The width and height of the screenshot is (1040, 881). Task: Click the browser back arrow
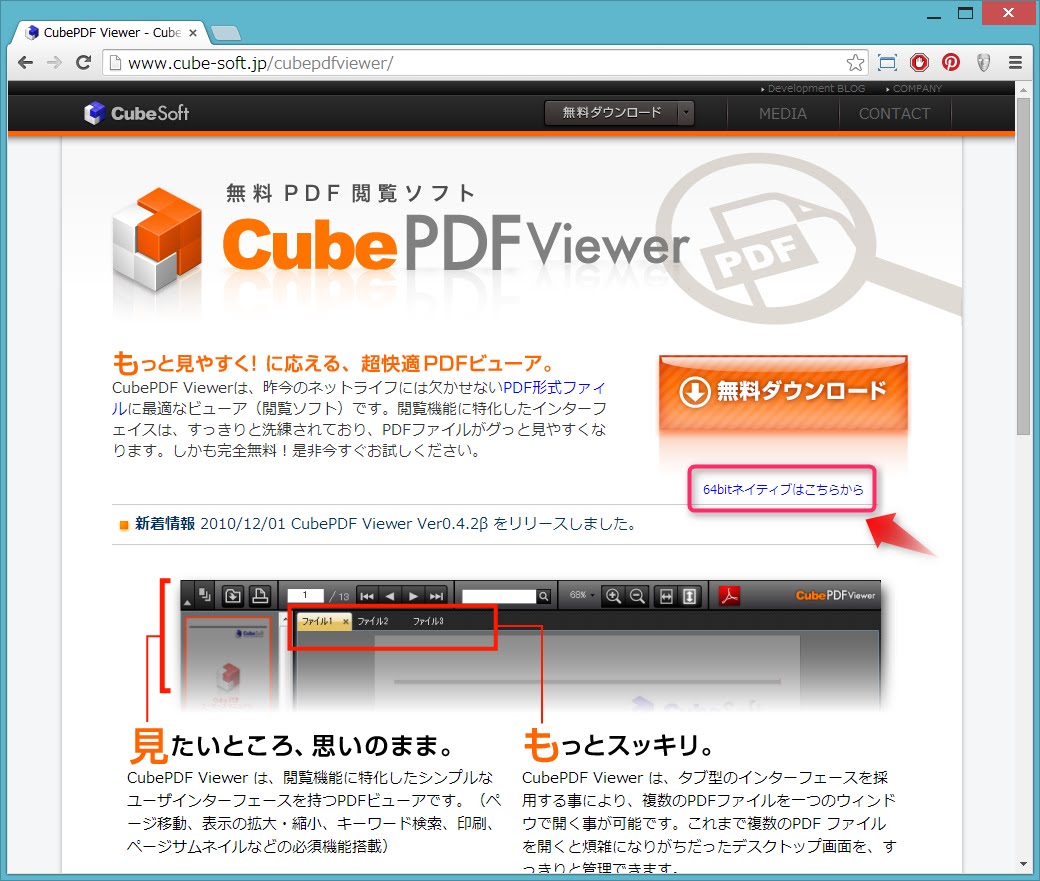[x=25, y=63]
